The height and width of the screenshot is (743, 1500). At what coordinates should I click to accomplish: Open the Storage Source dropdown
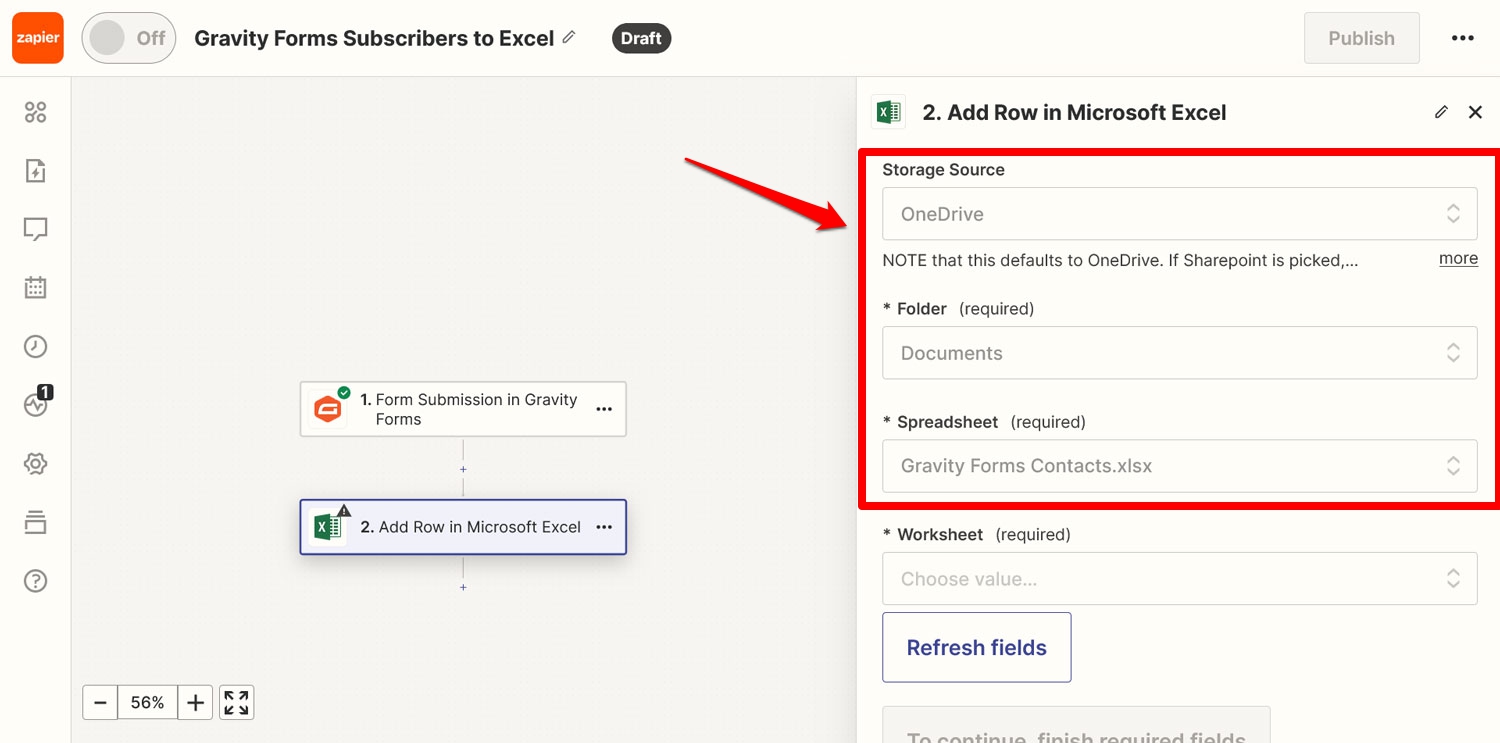tap(1180, 213)
